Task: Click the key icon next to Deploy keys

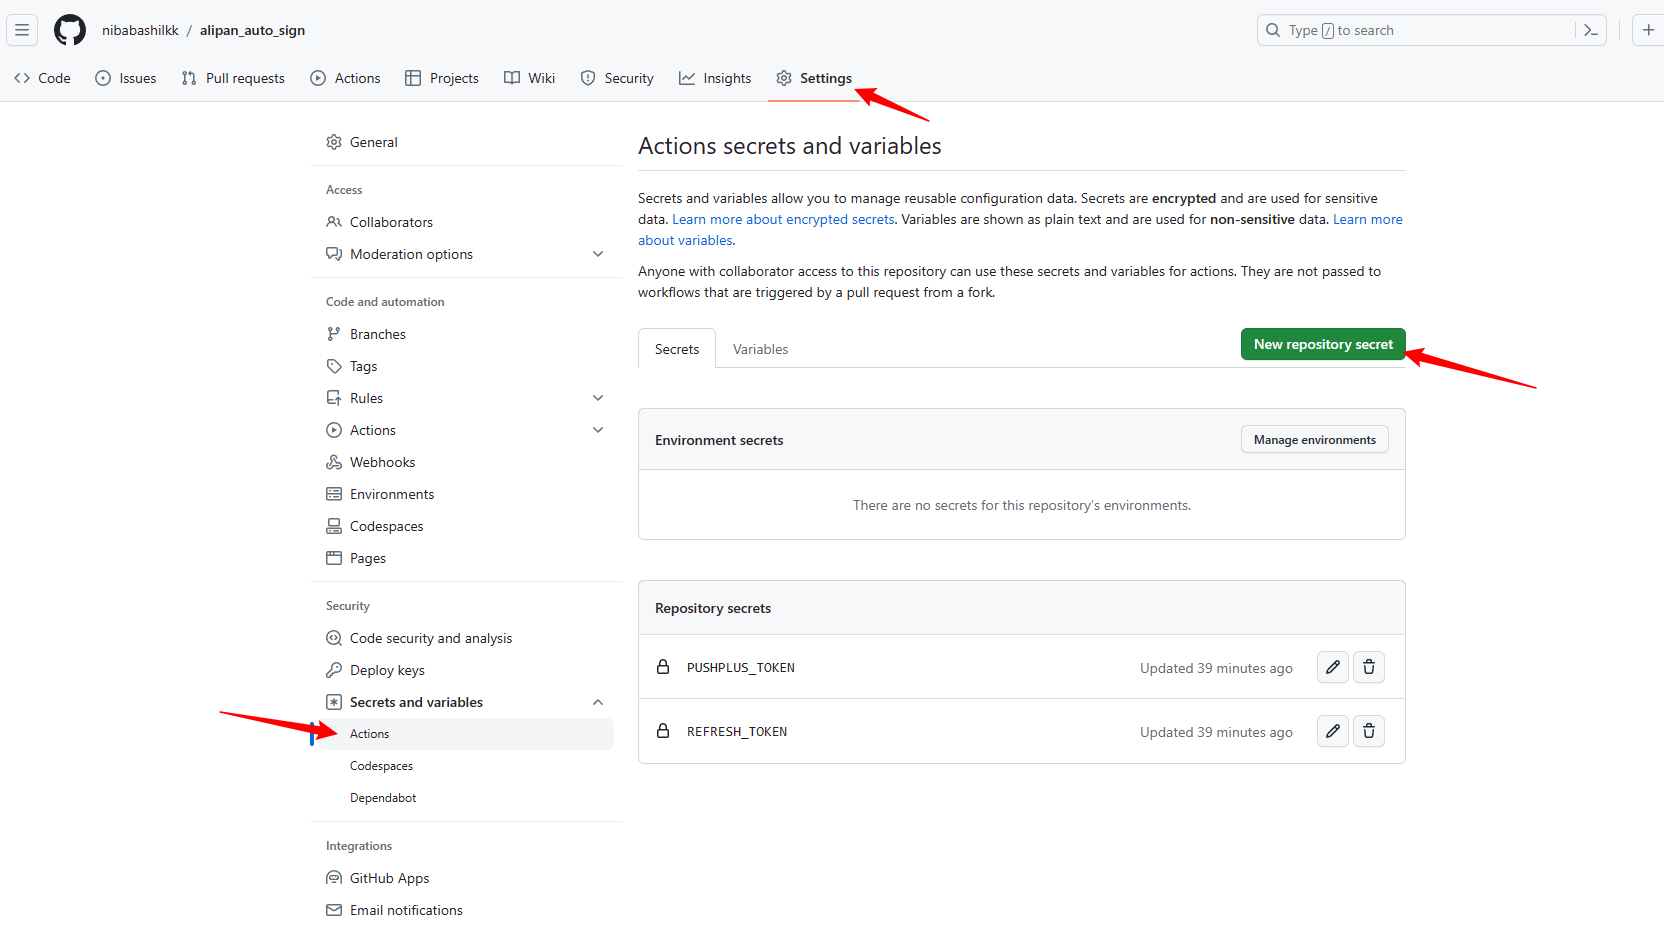Action: (334, 670)
